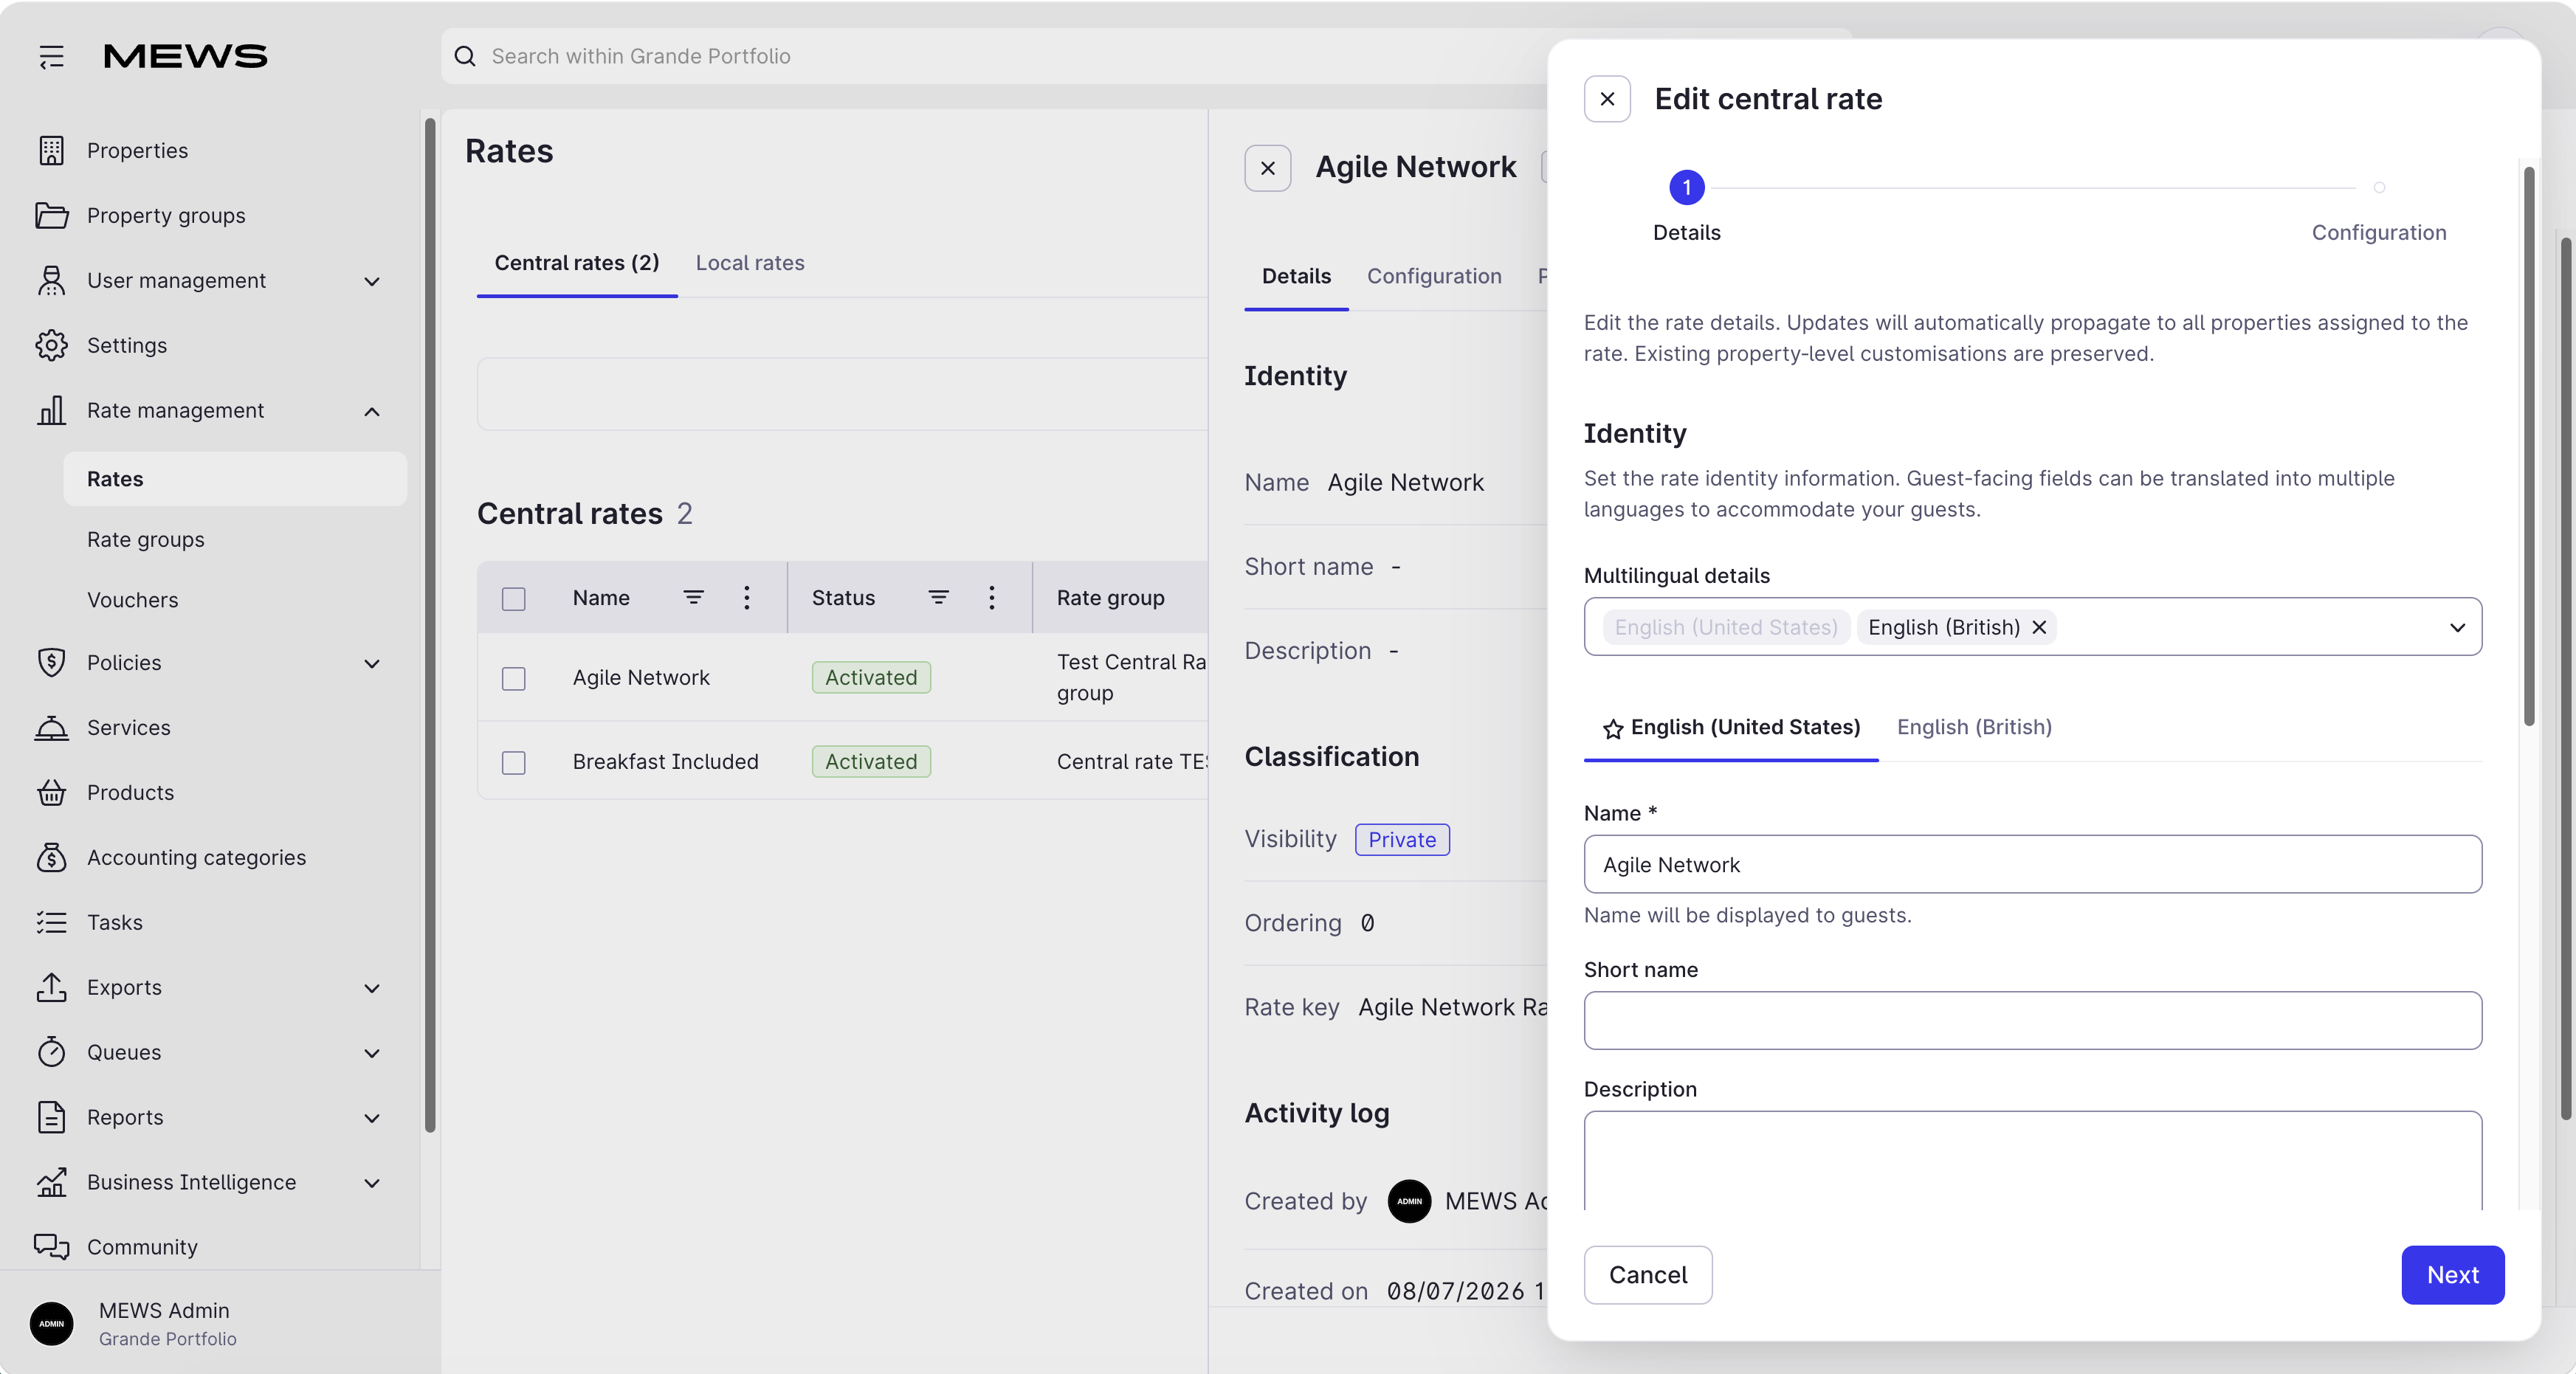The width and height of the screenshot is (2576, 1374).
Task: Expand the User management menu chevron
Action: (372, 282)
